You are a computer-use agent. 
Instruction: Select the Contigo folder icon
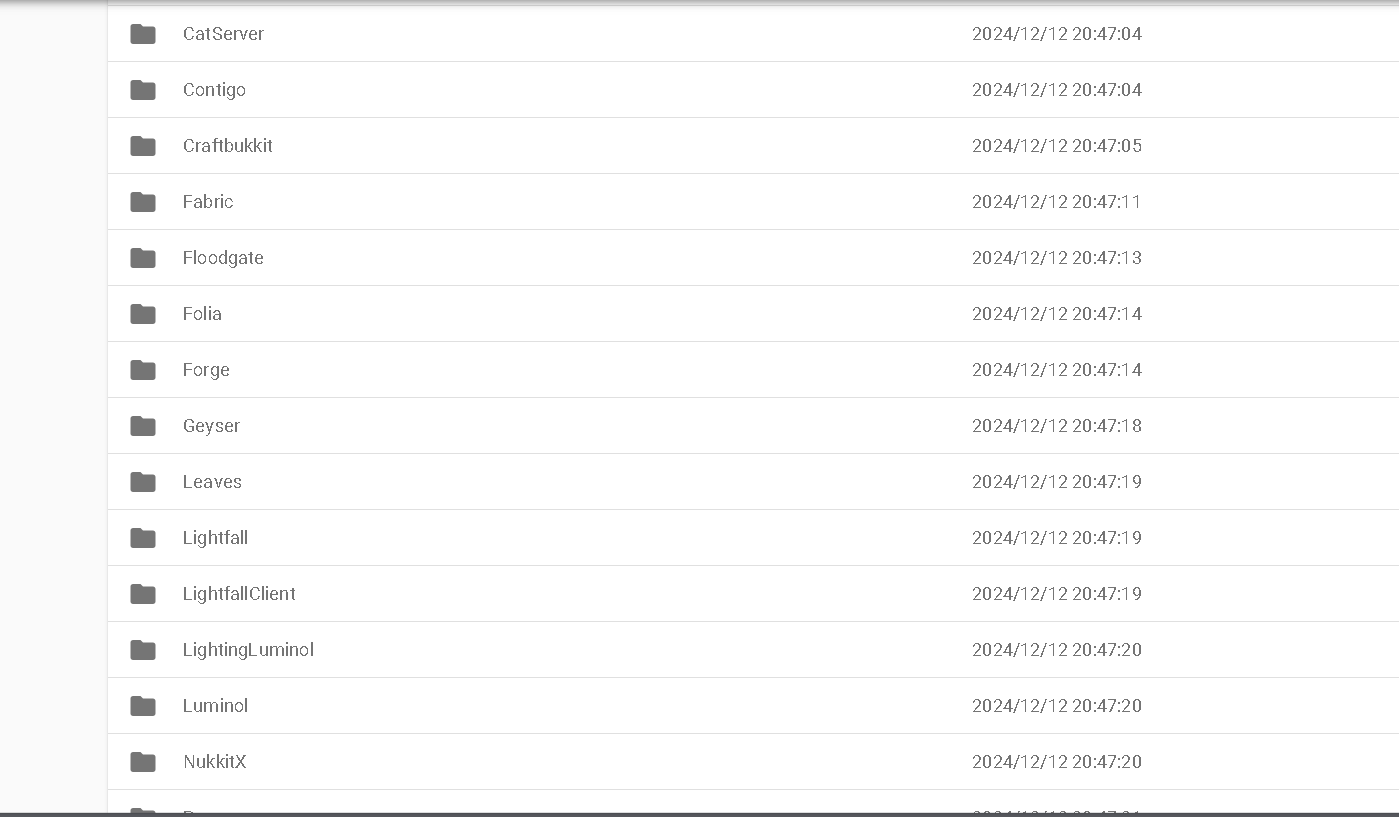[x=143, y=90]
